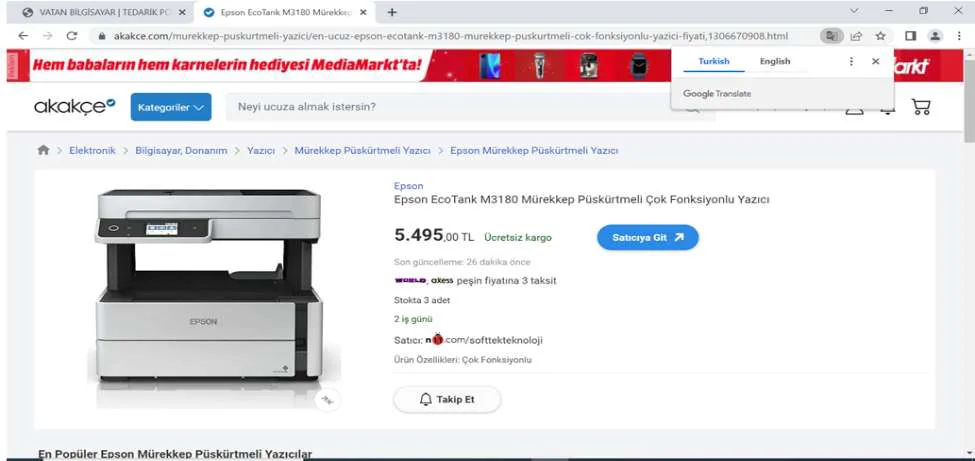The image size is (975, 461).
Task: Expand the Kategoriler dropdown
Action: (171, 107)
